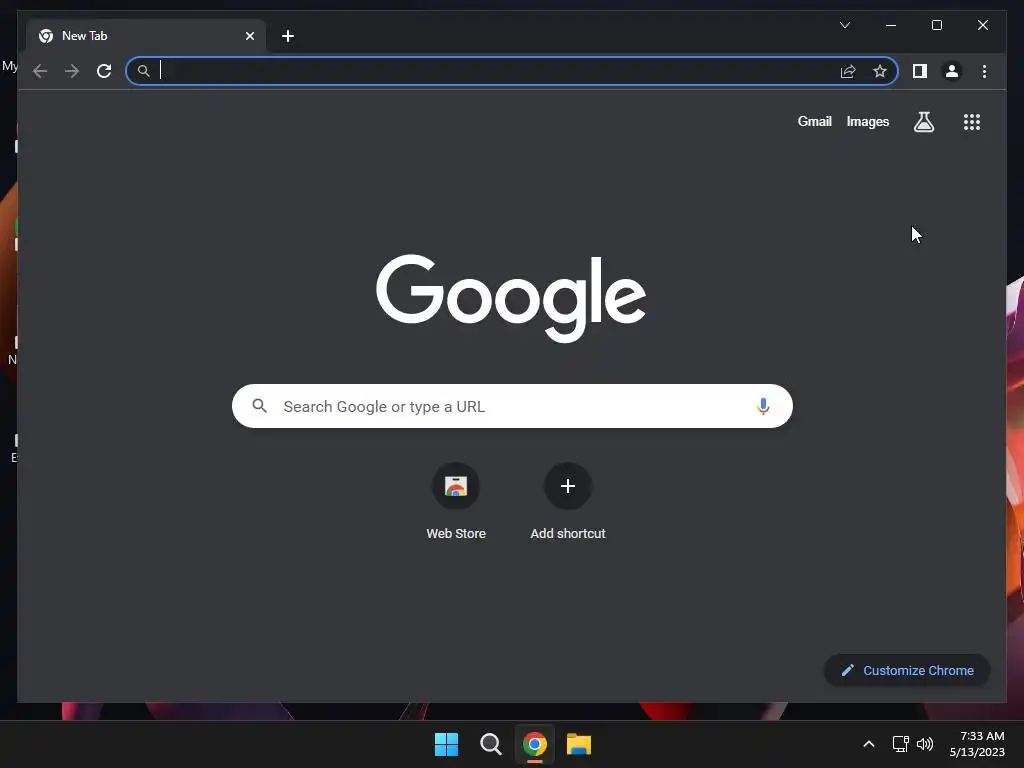Open the profile avatar icon
The width and height of the screenshot is (1024, 768).
point(952,71)
